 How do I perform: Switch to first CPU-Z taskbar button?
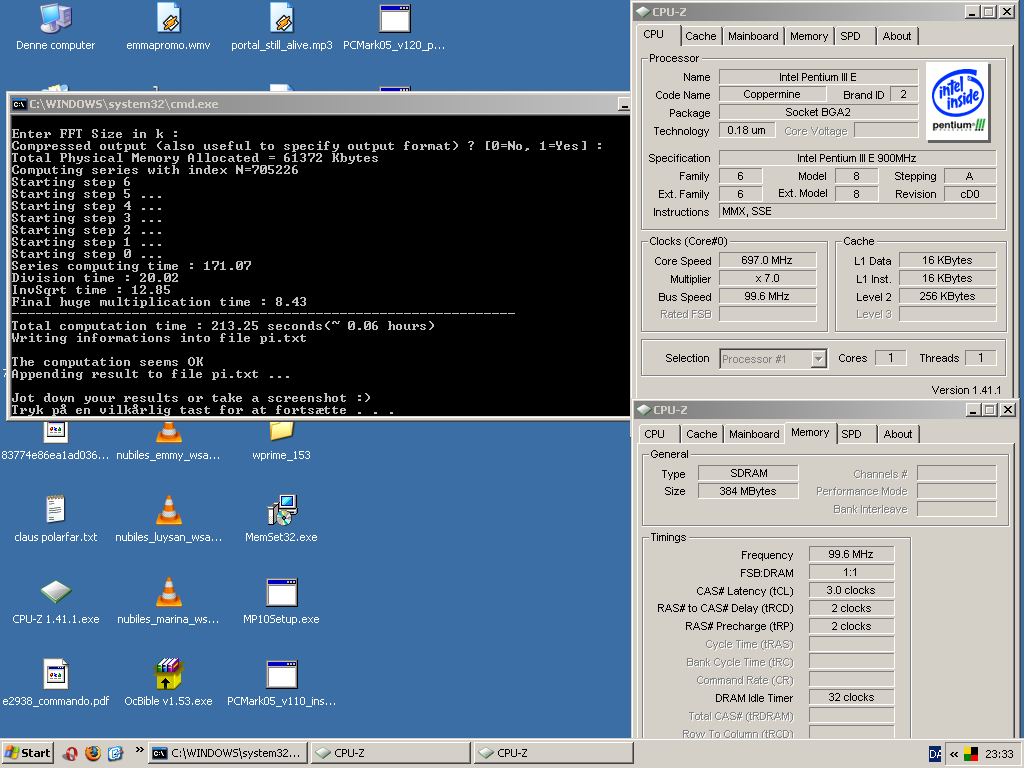click(x=390, y=753)
